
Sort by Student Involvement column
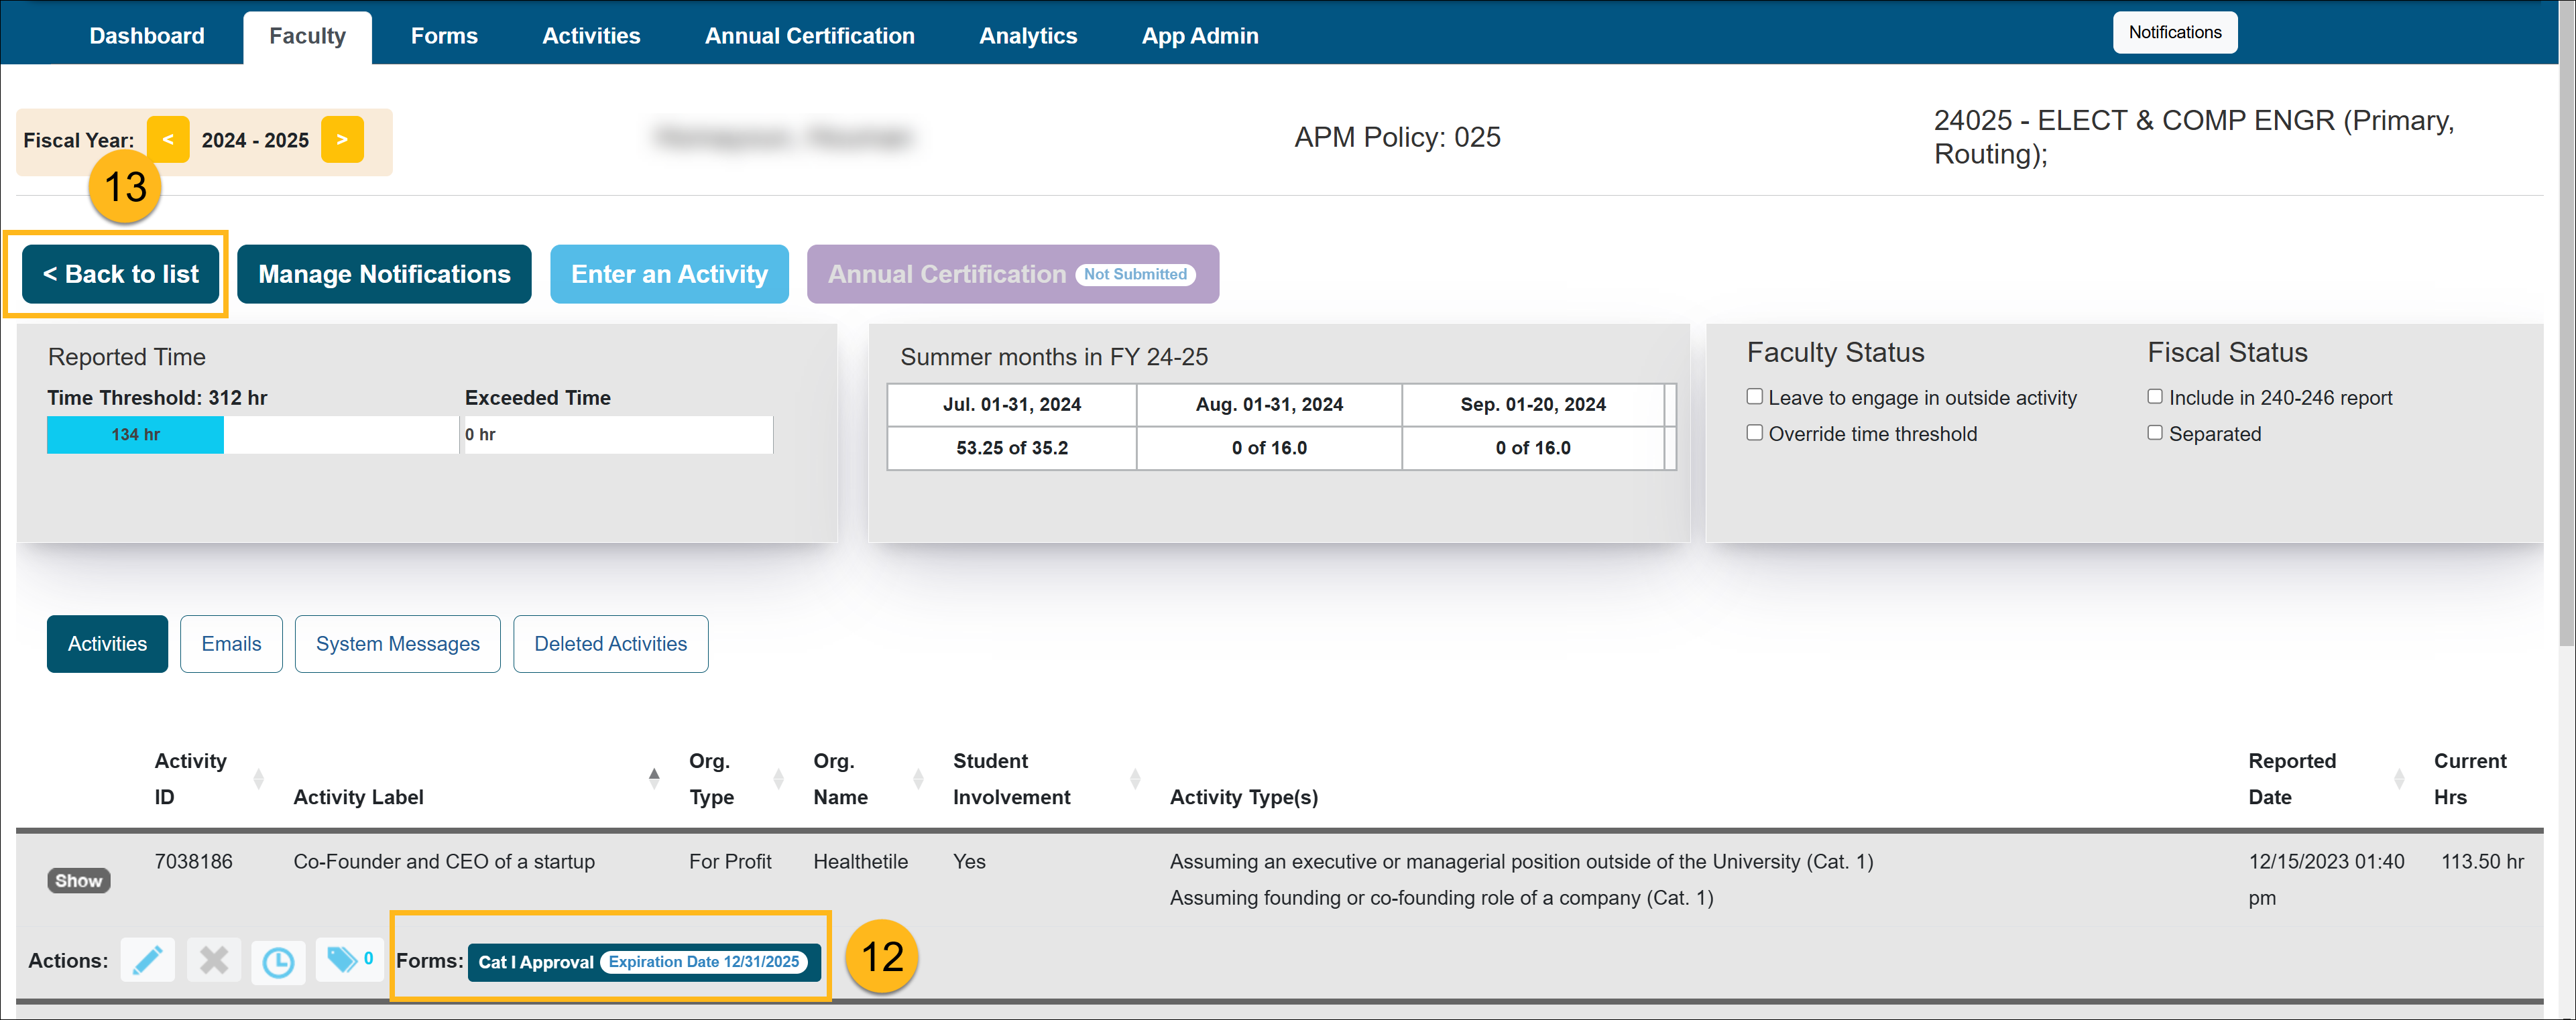tap(1135, 779)
